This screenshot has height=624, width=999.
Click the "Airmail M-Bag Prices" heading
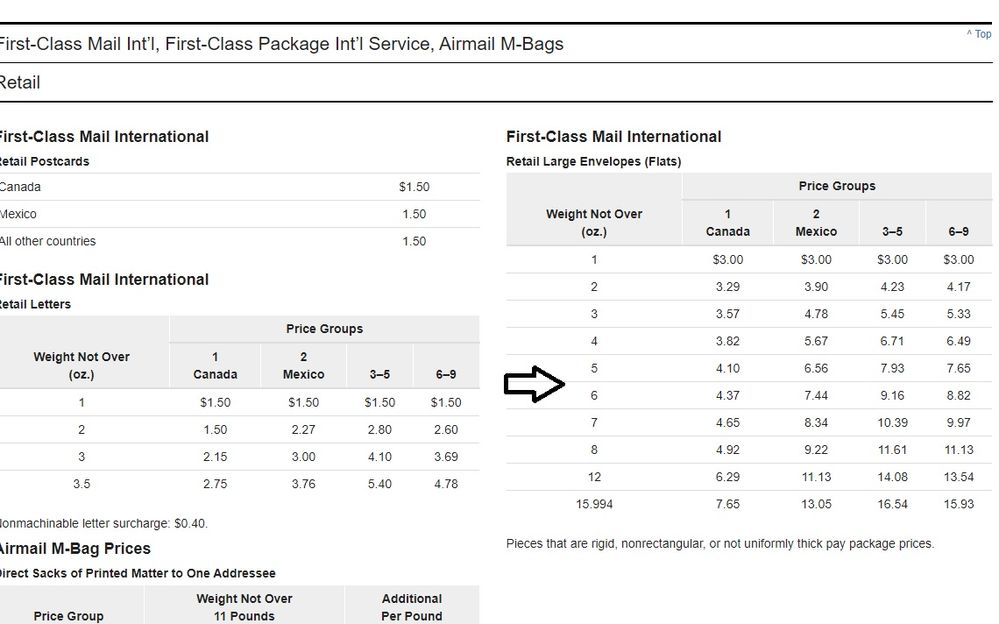pyautogui.click(x=75, y=548)
